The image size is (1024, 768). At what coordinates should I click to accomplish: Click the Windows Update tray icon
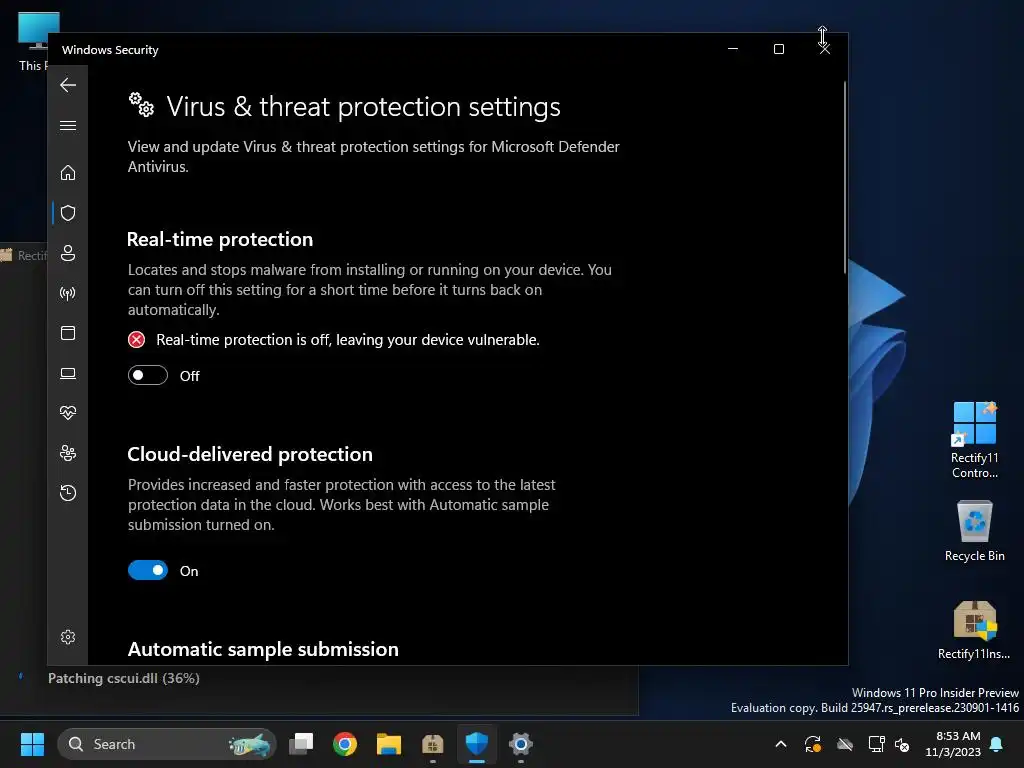click(813, 744)
